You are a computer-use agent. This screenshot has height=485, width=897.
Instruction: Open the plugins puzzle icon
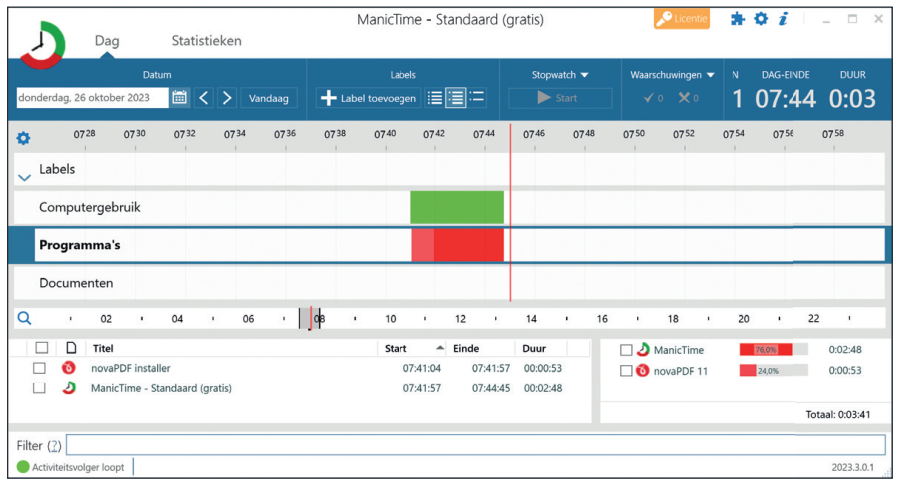pyautogui.click(x=738, y=19)
